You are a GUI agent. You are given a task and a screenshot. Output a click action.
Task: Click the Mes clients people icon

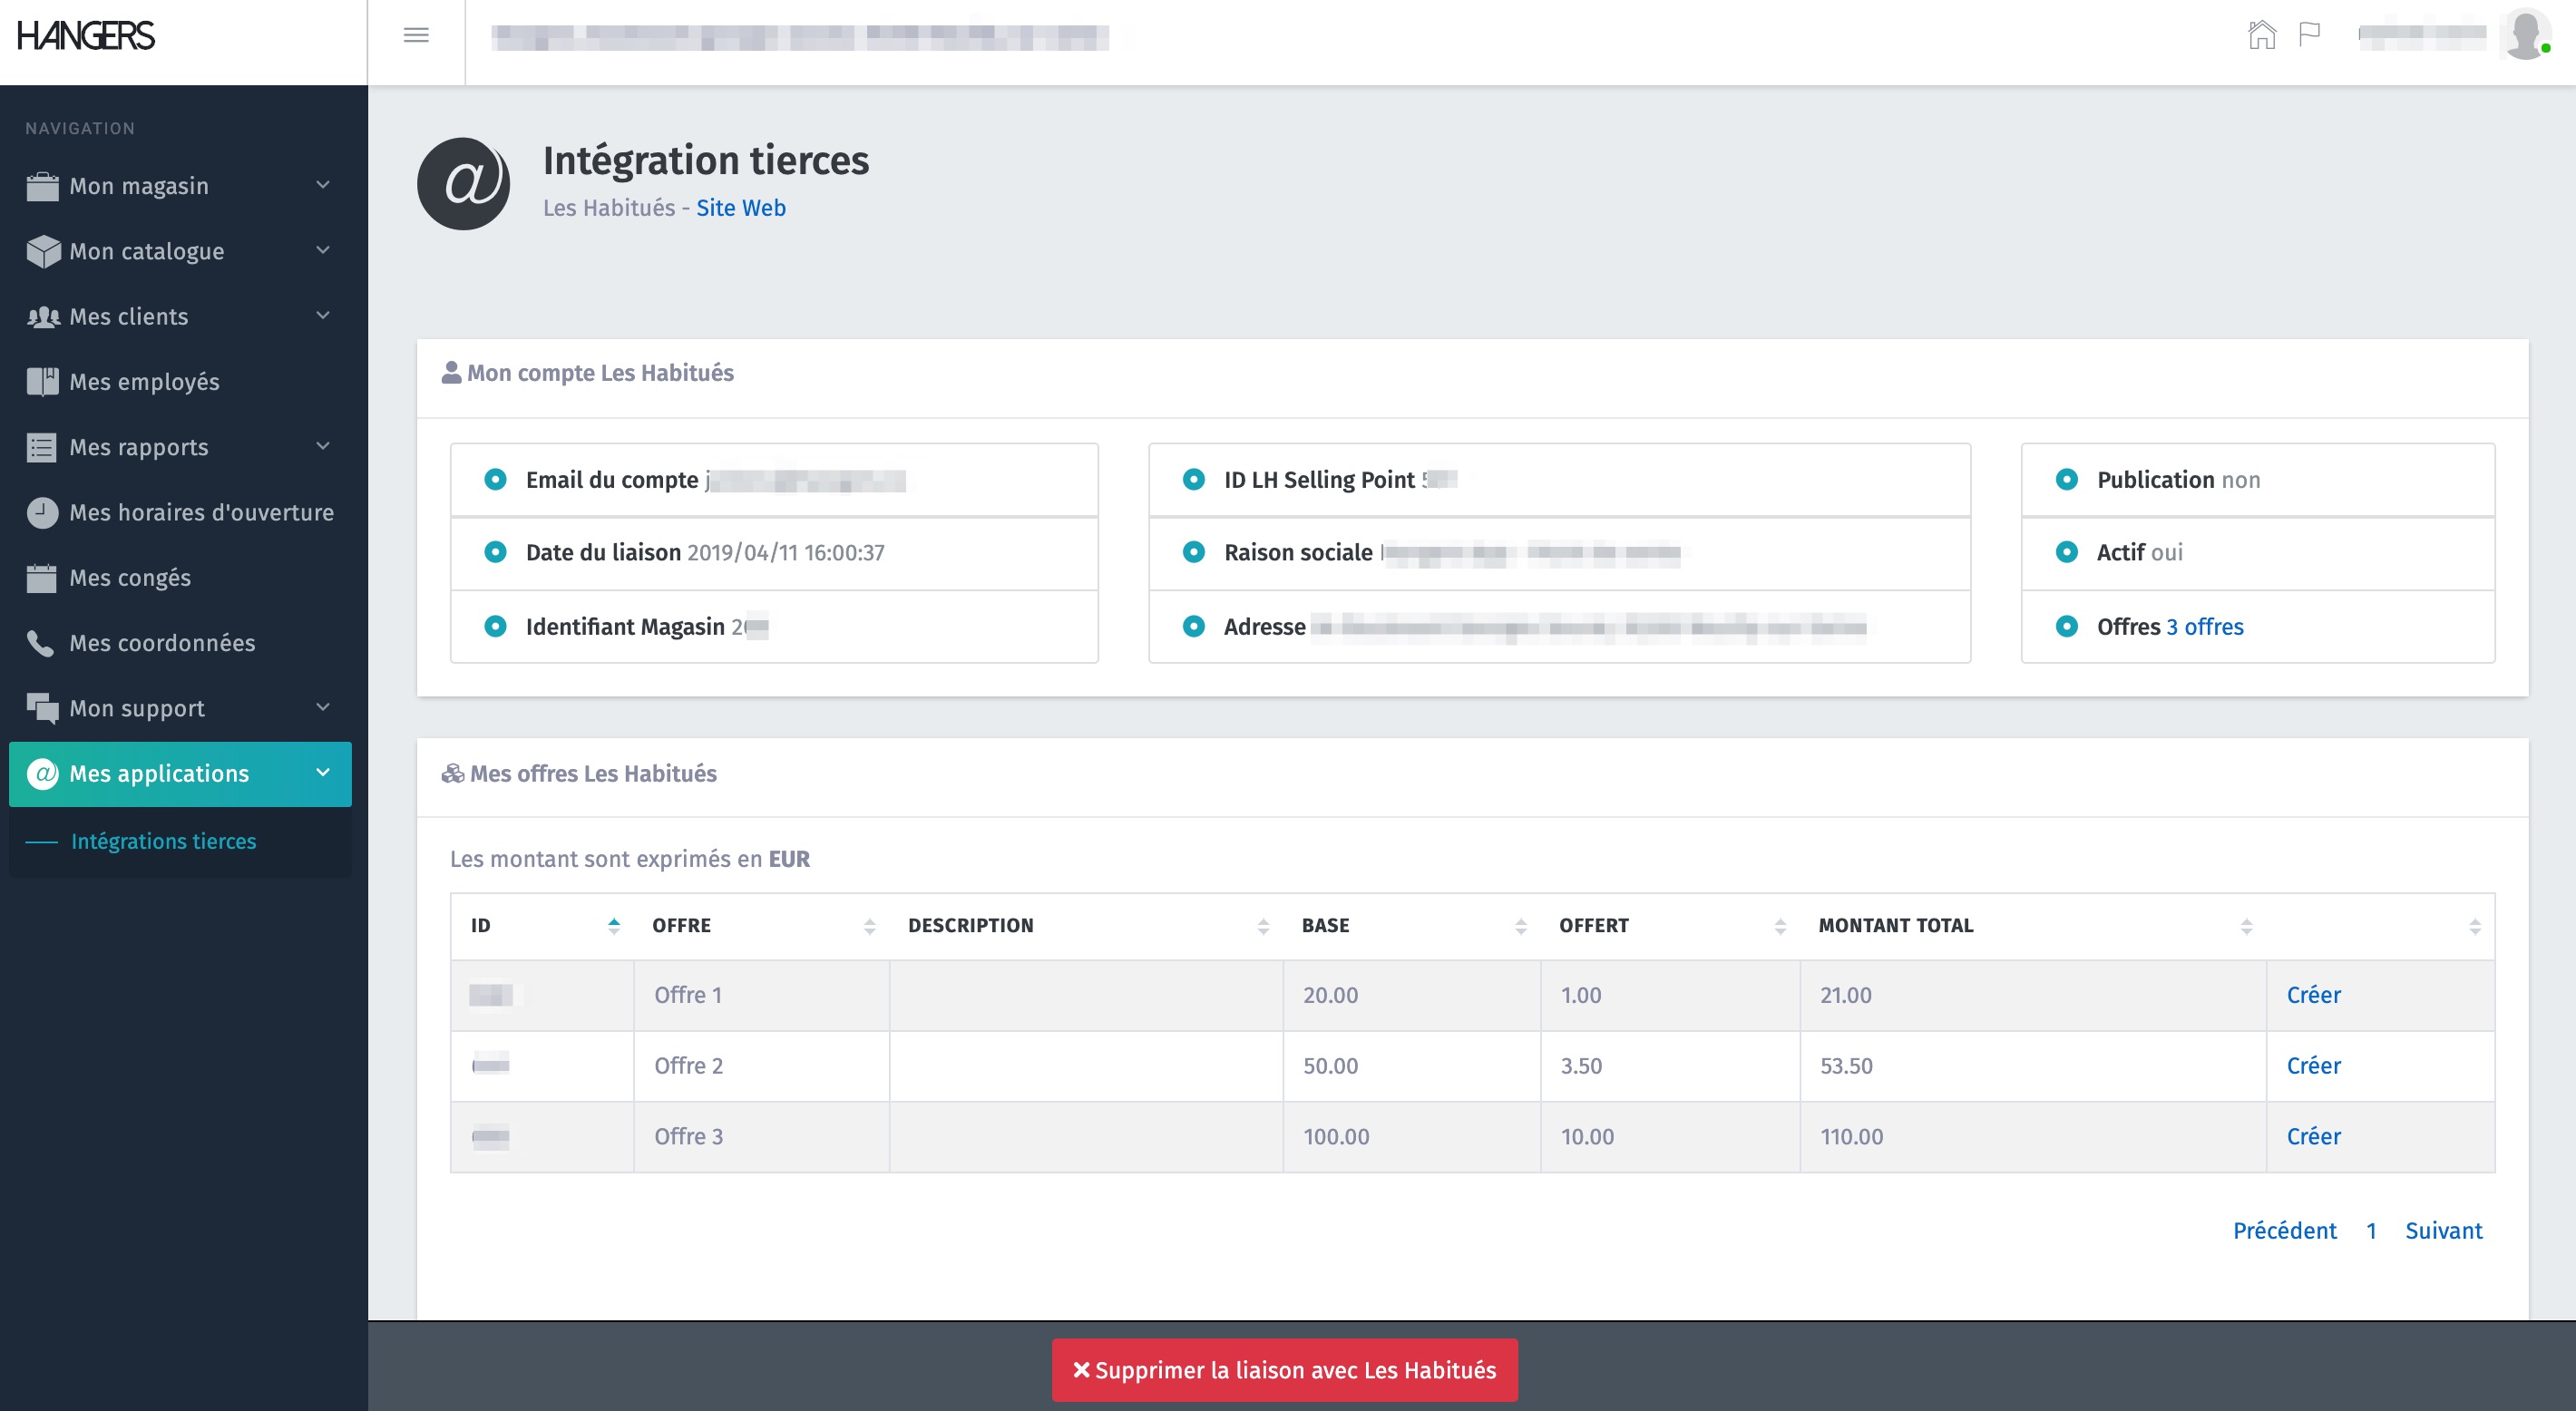[42, 317]
